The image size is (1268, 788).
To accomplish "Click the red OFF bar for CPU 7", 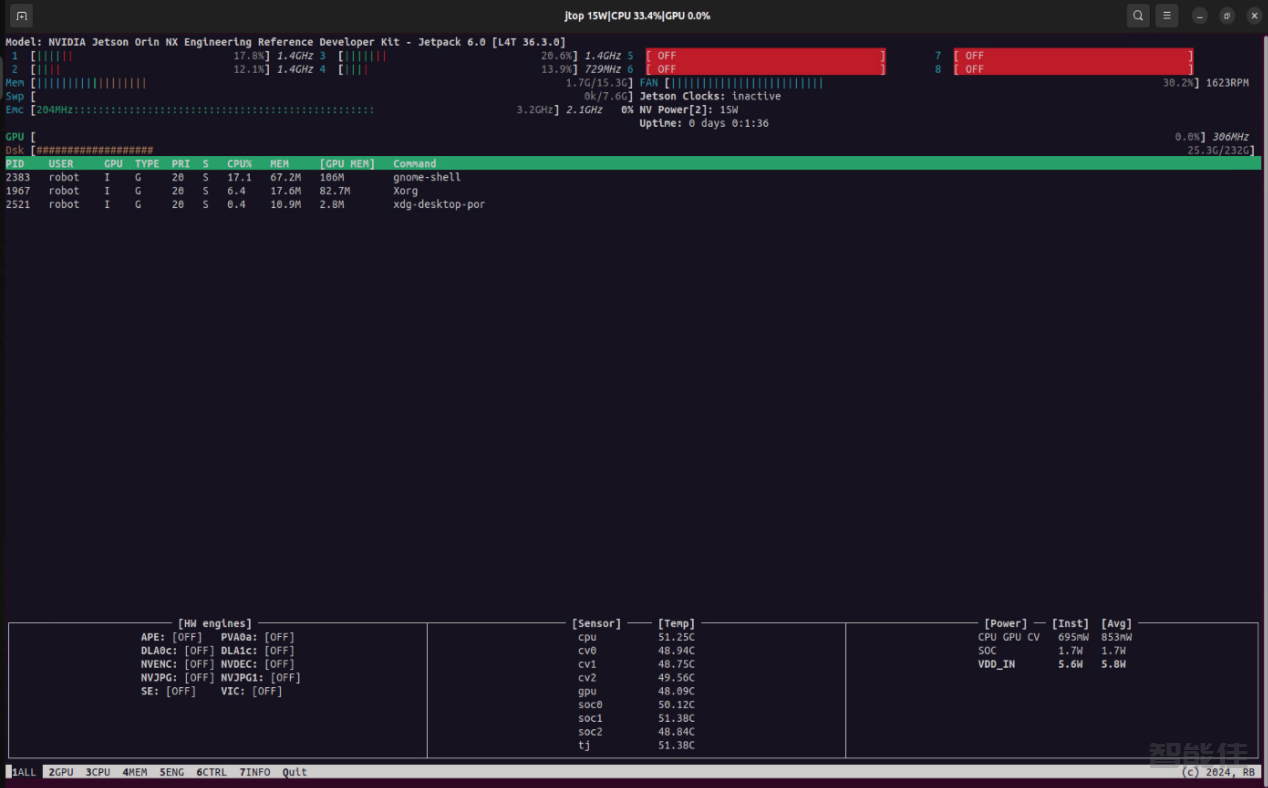I will [1073, 56].
